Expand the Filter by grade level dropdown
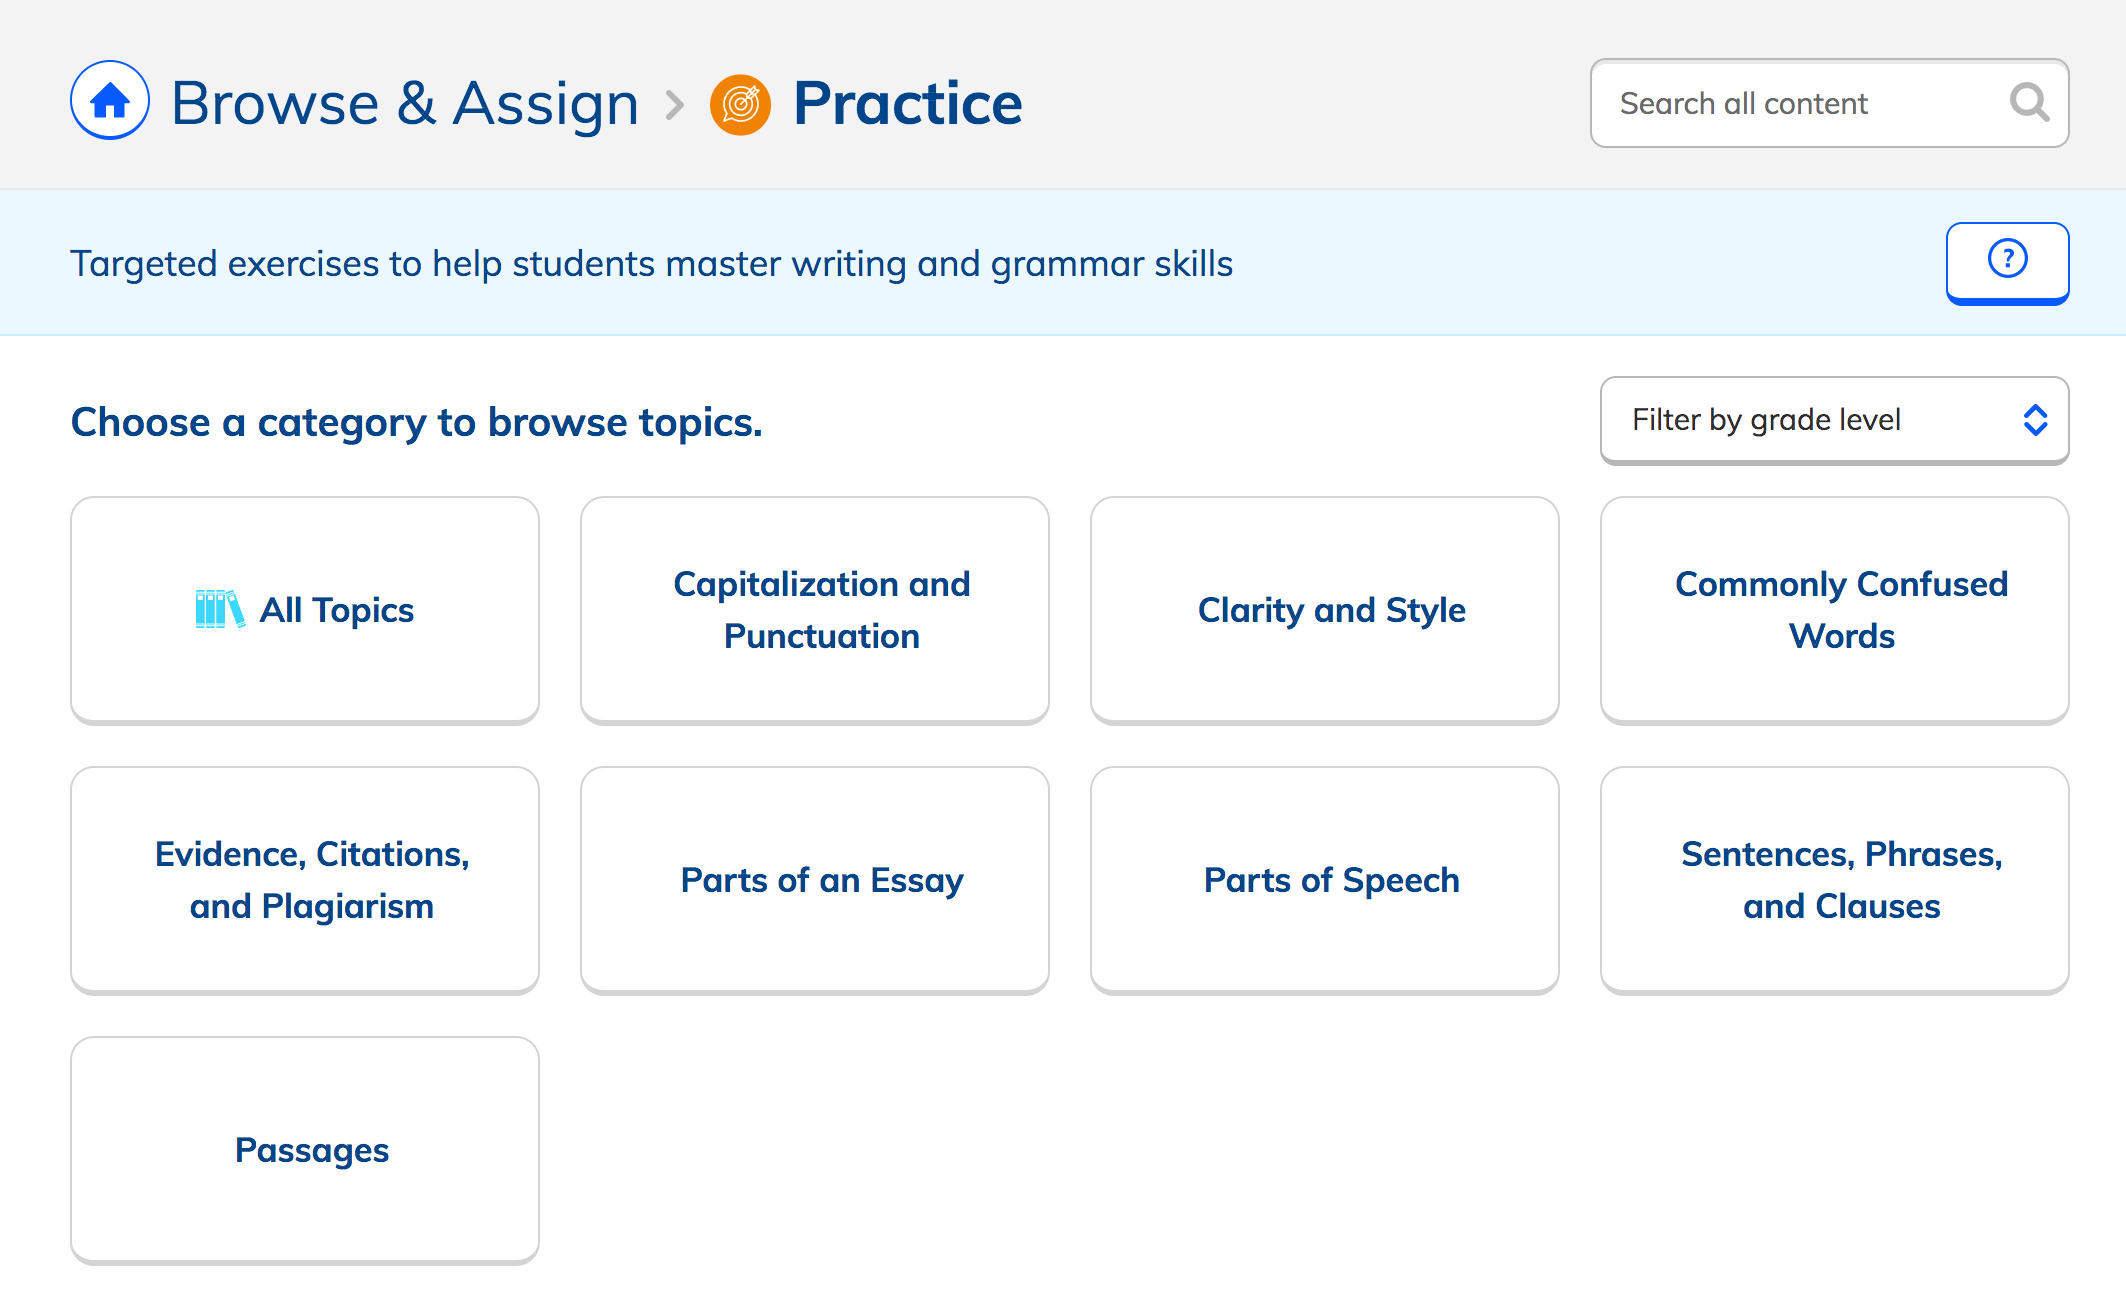 tap(1834, 420)
